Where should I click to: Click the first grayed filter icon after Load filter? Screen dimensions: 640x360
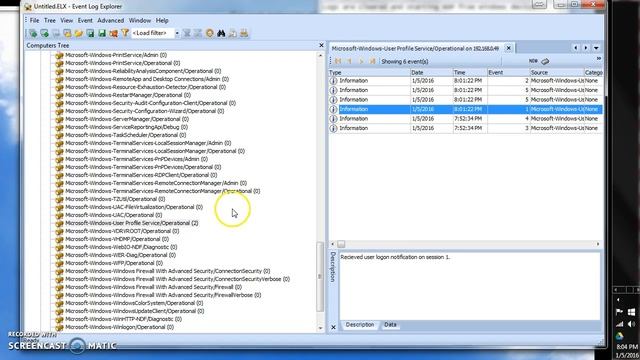(x=187, y=33)
